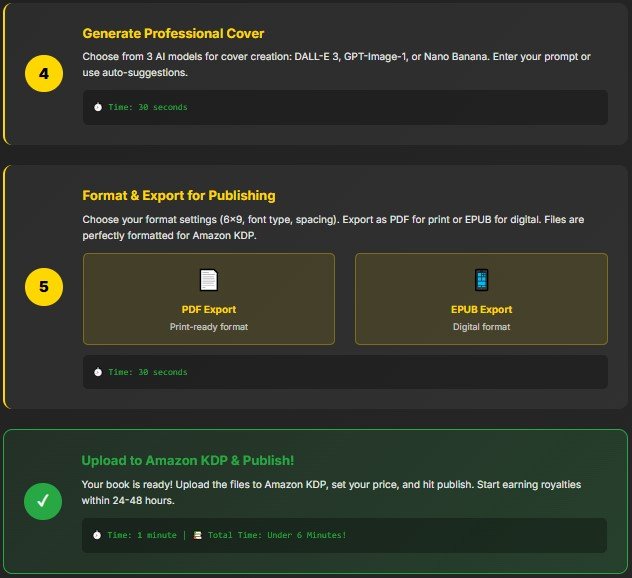Click stopwatch icon beside 'Time: 1 minute'
Image resolution: width=632 pixels, height=578 pixels.
click(97, 535)
